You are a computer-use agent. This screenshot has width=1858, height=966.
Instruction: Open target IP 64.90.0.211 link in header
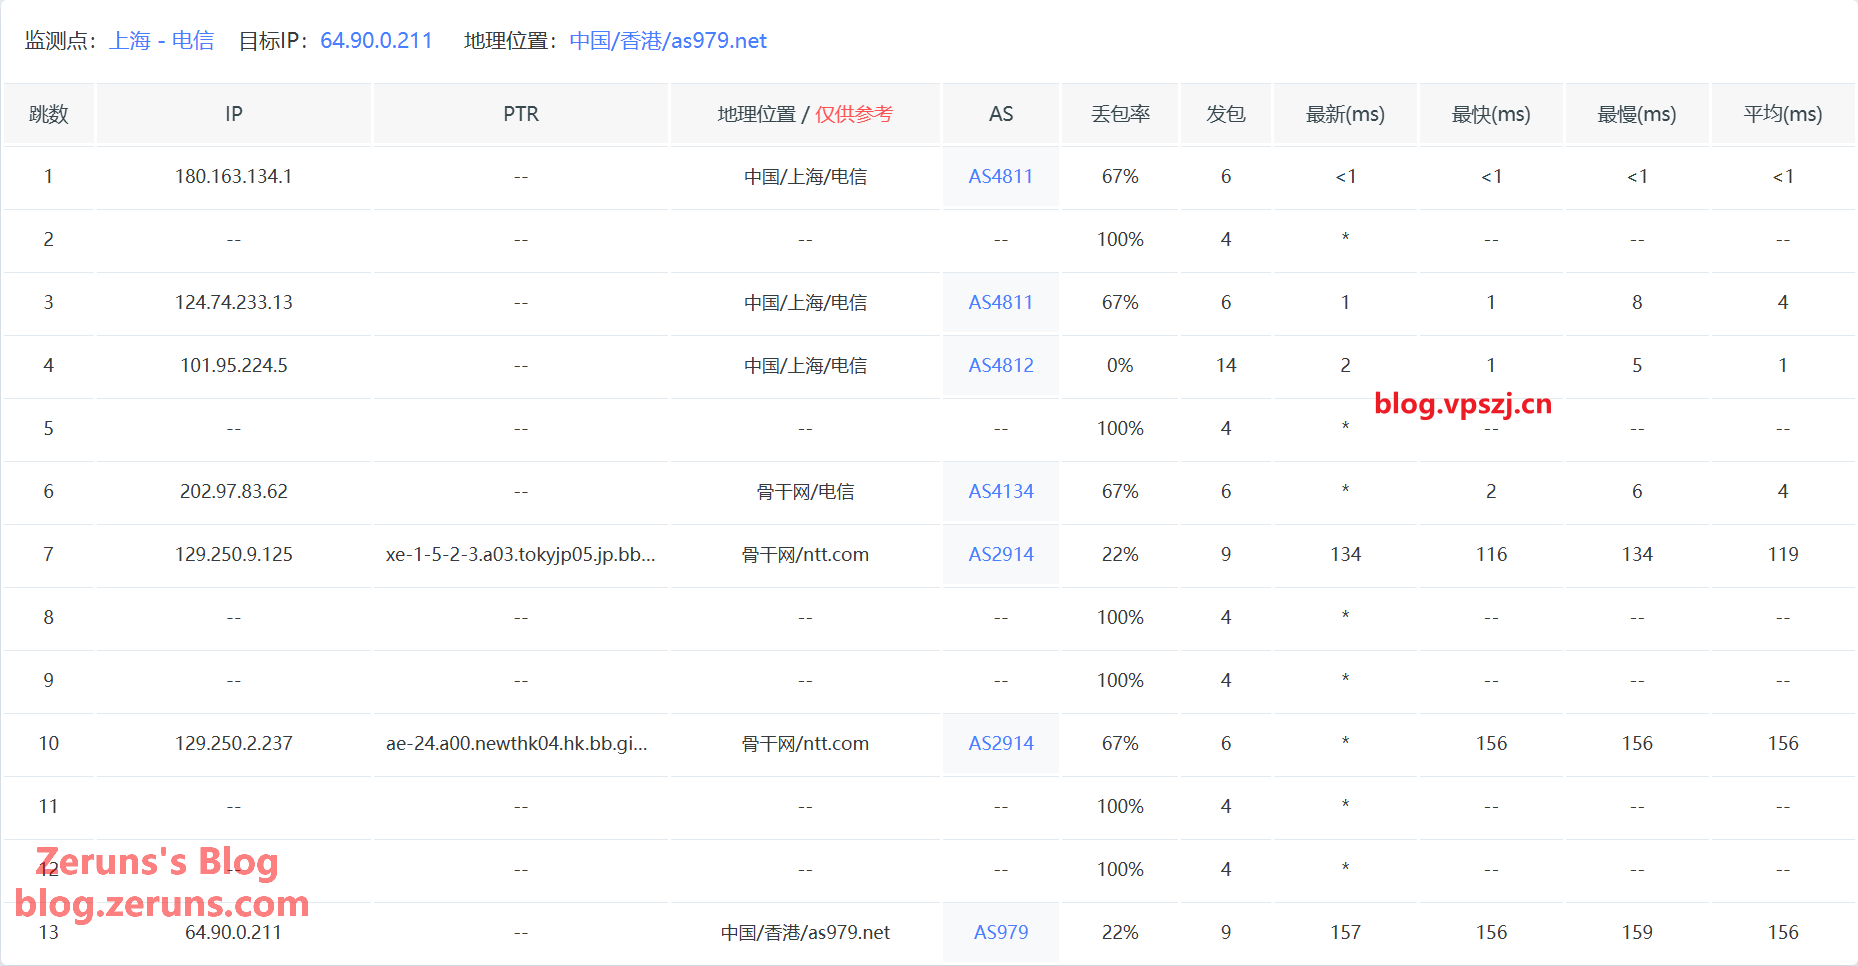point(376,41)
